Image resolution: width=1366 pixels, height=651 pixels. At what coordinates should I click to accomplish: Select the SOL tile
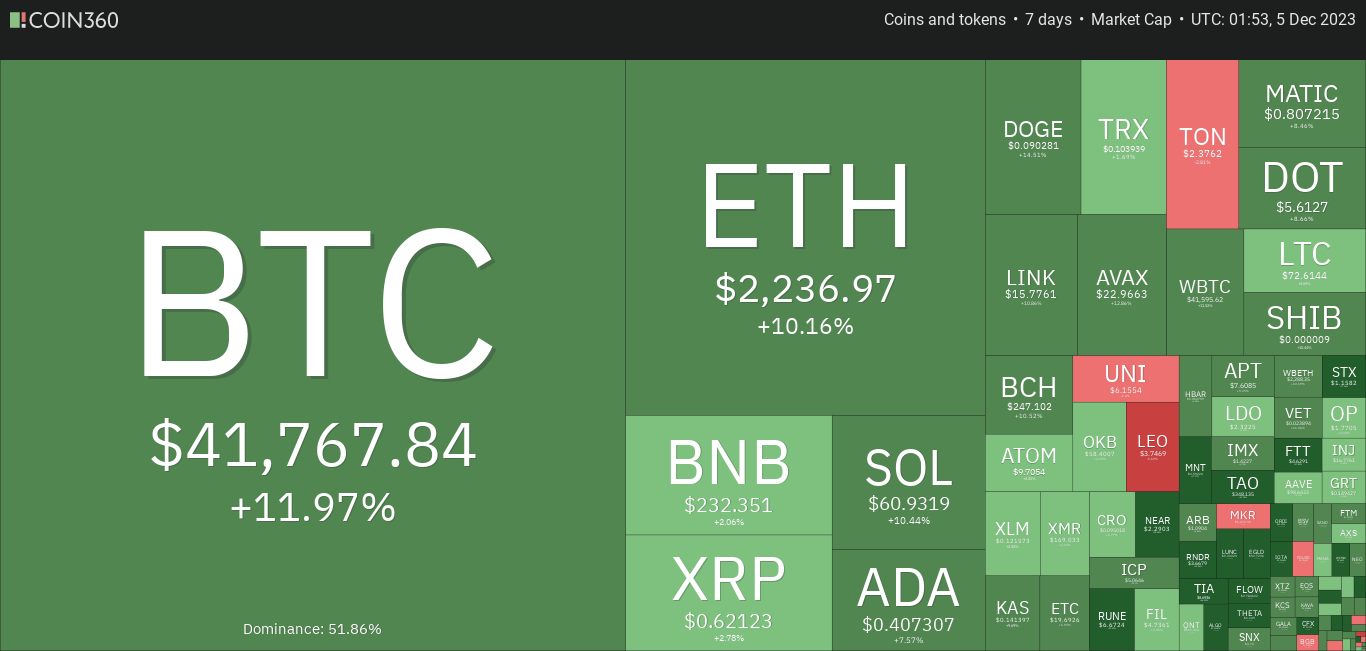[909, 482]
